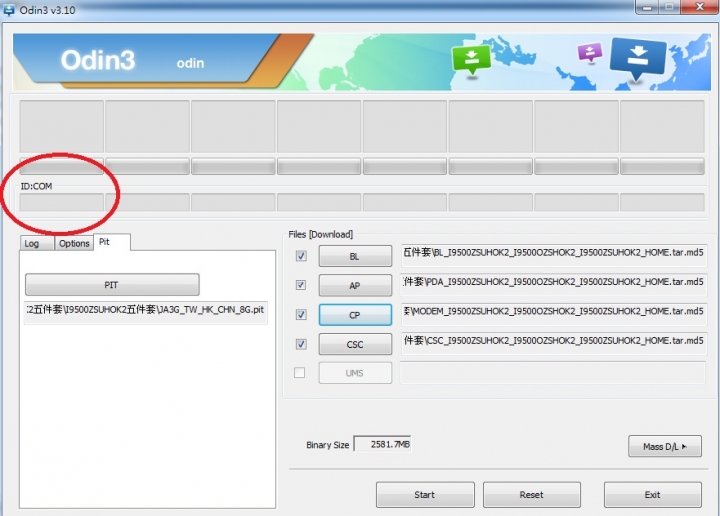
Task: Click the Odin3 app icon in title bar
Action: [x=9, y=10]
